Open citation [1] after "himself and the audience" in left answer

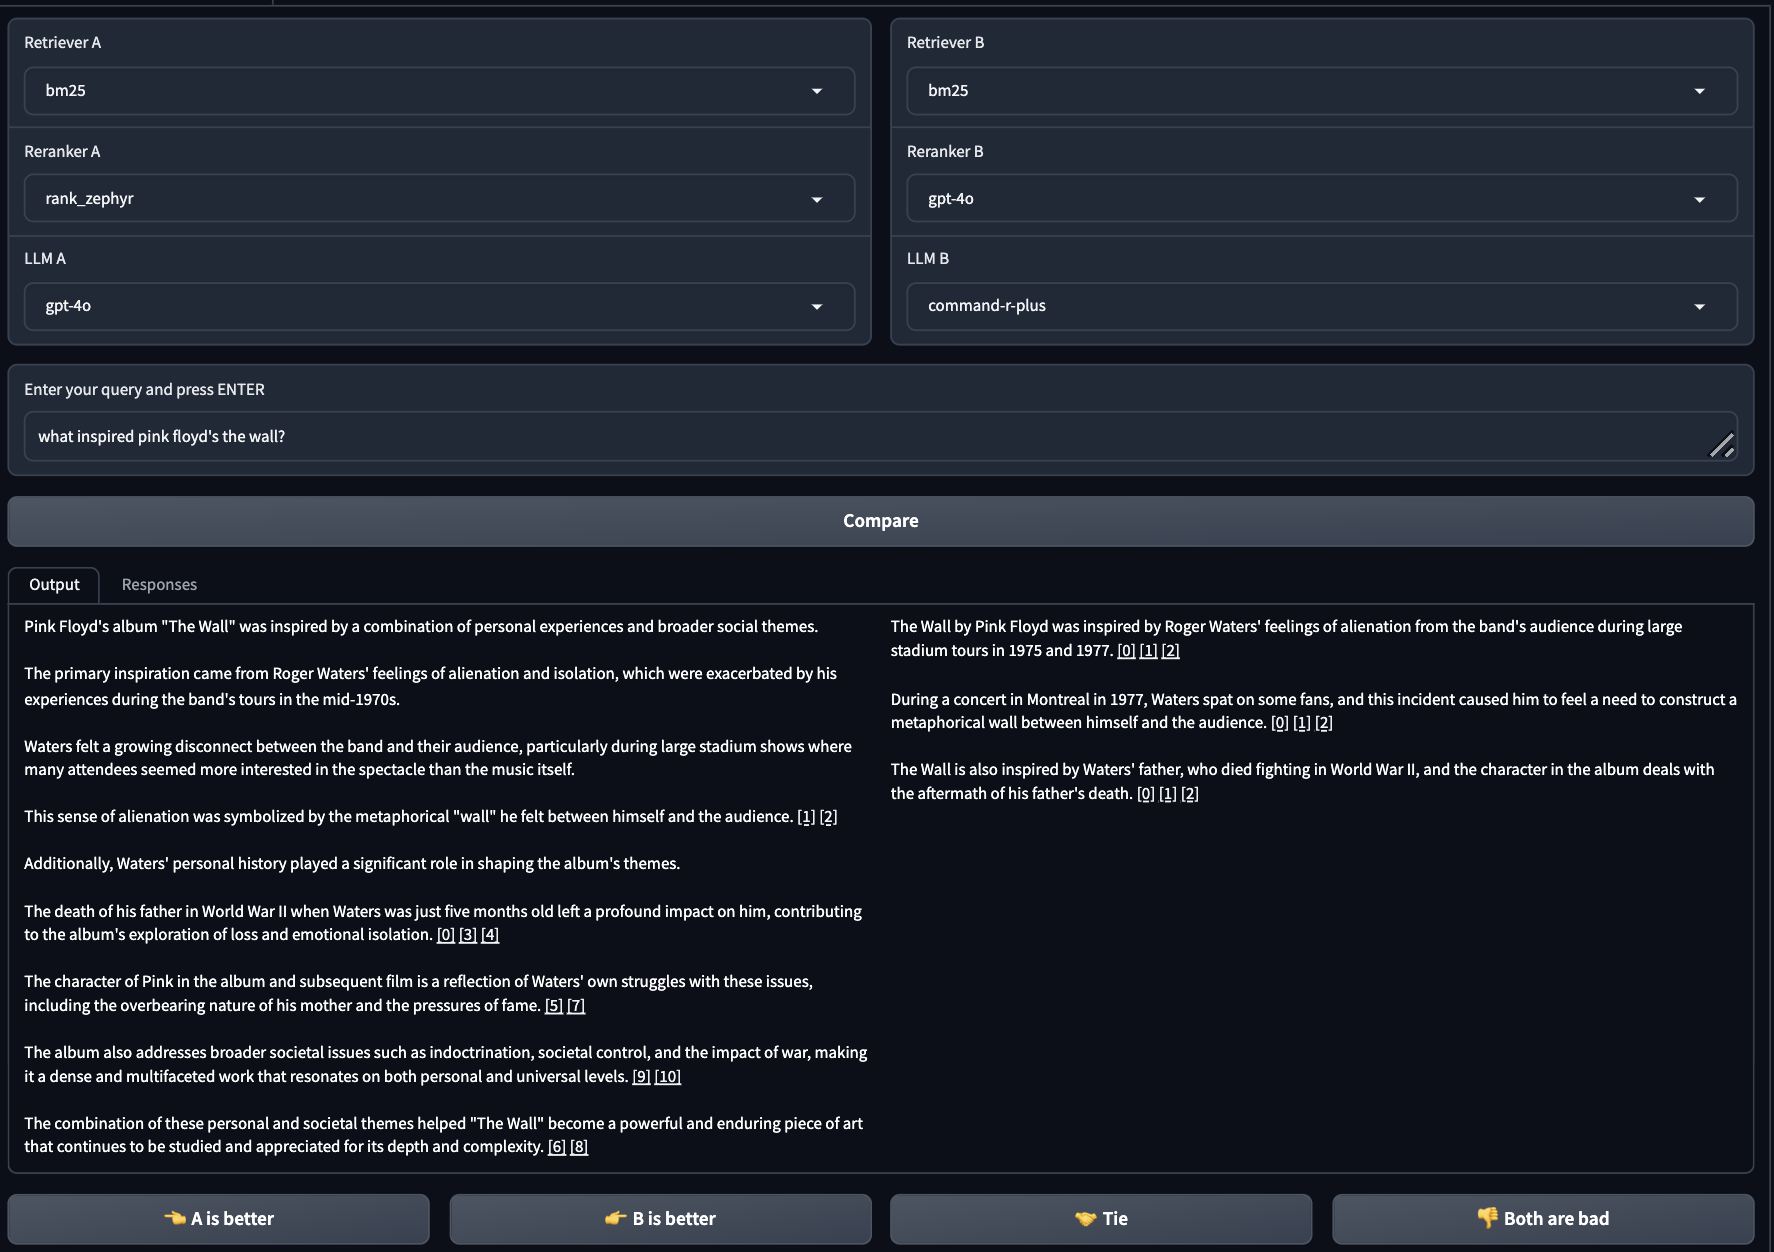pyautogui.click(x=806, y=817)
